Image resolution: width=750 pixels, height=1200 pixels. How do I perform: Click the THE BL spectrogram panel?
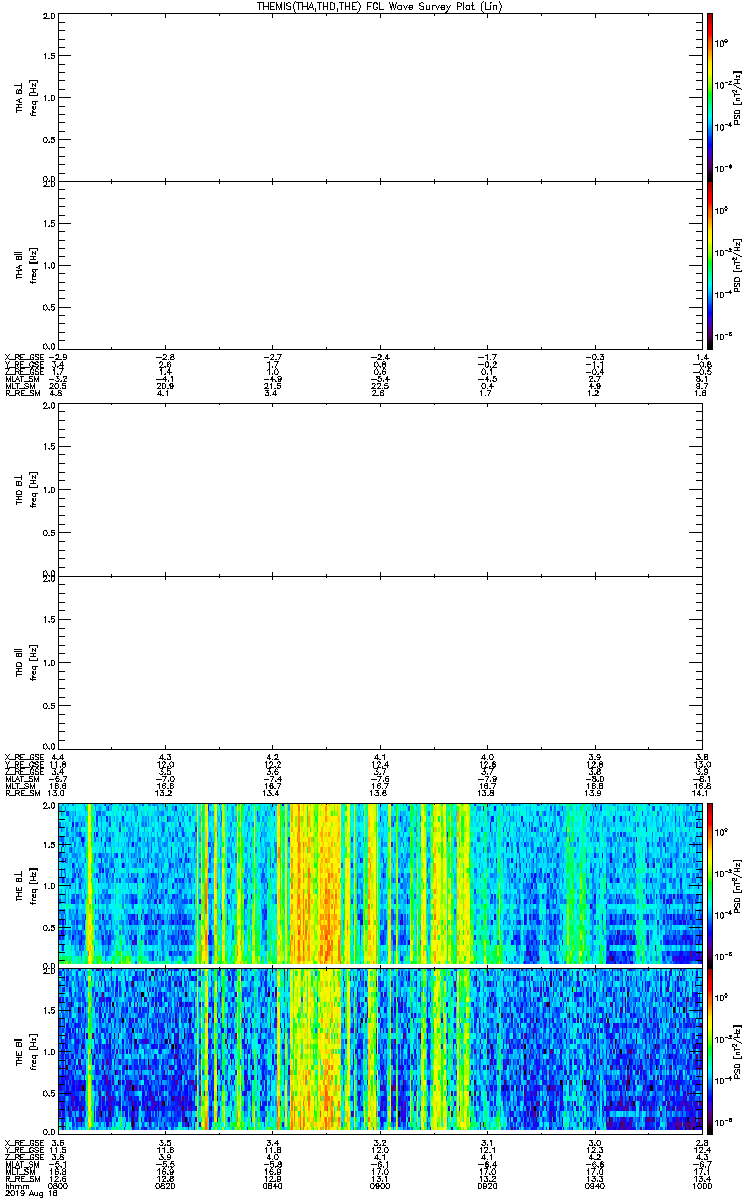[x=380, y=883]
